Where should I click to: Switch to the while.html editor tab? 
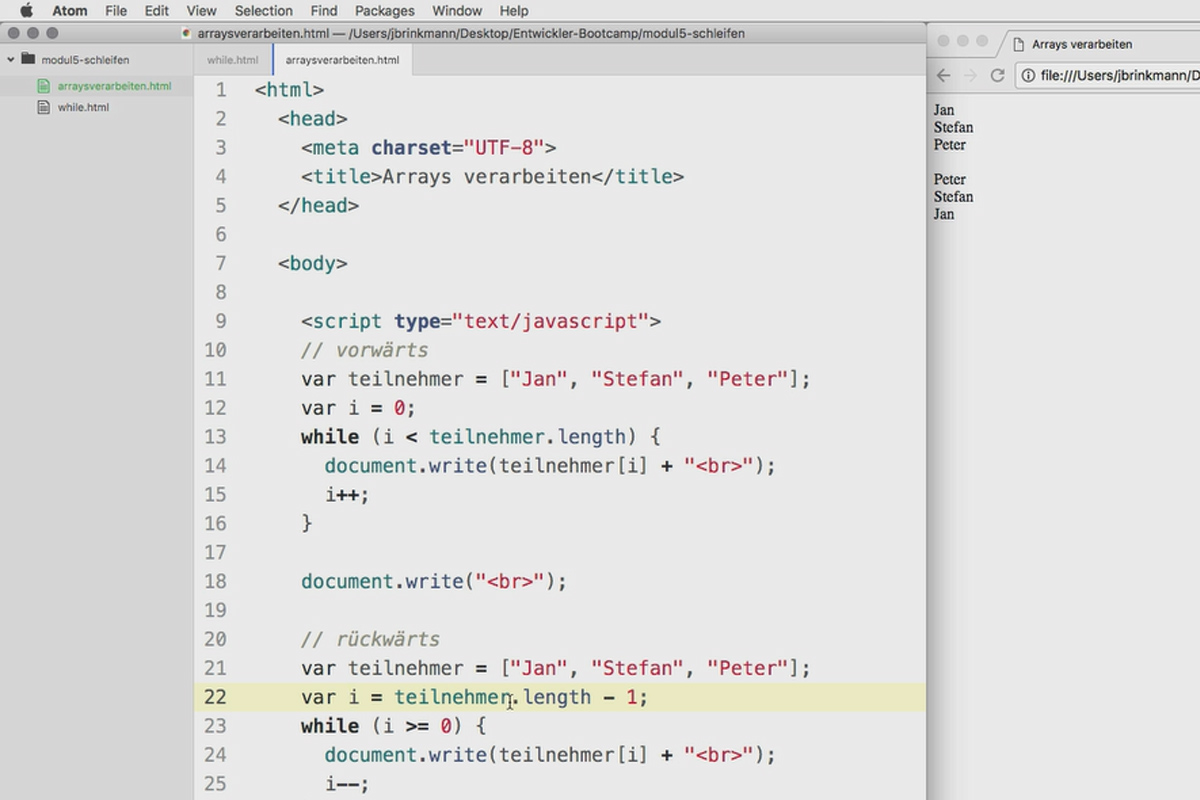pos(233,60)
